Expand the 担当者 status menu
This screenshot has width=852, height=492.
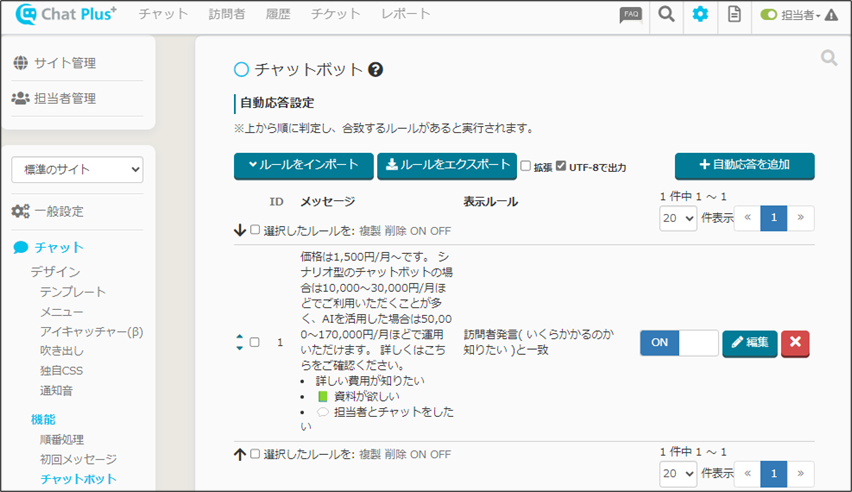(798, 15)
